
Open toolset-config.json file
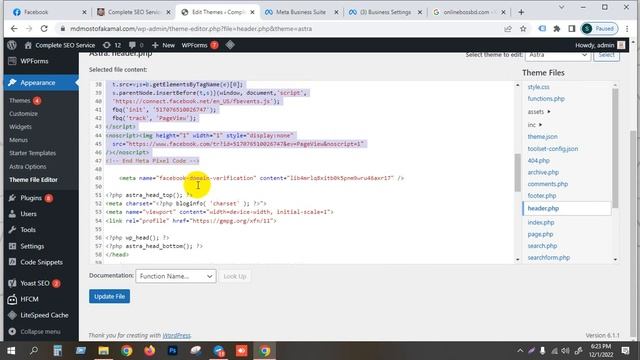553,149
